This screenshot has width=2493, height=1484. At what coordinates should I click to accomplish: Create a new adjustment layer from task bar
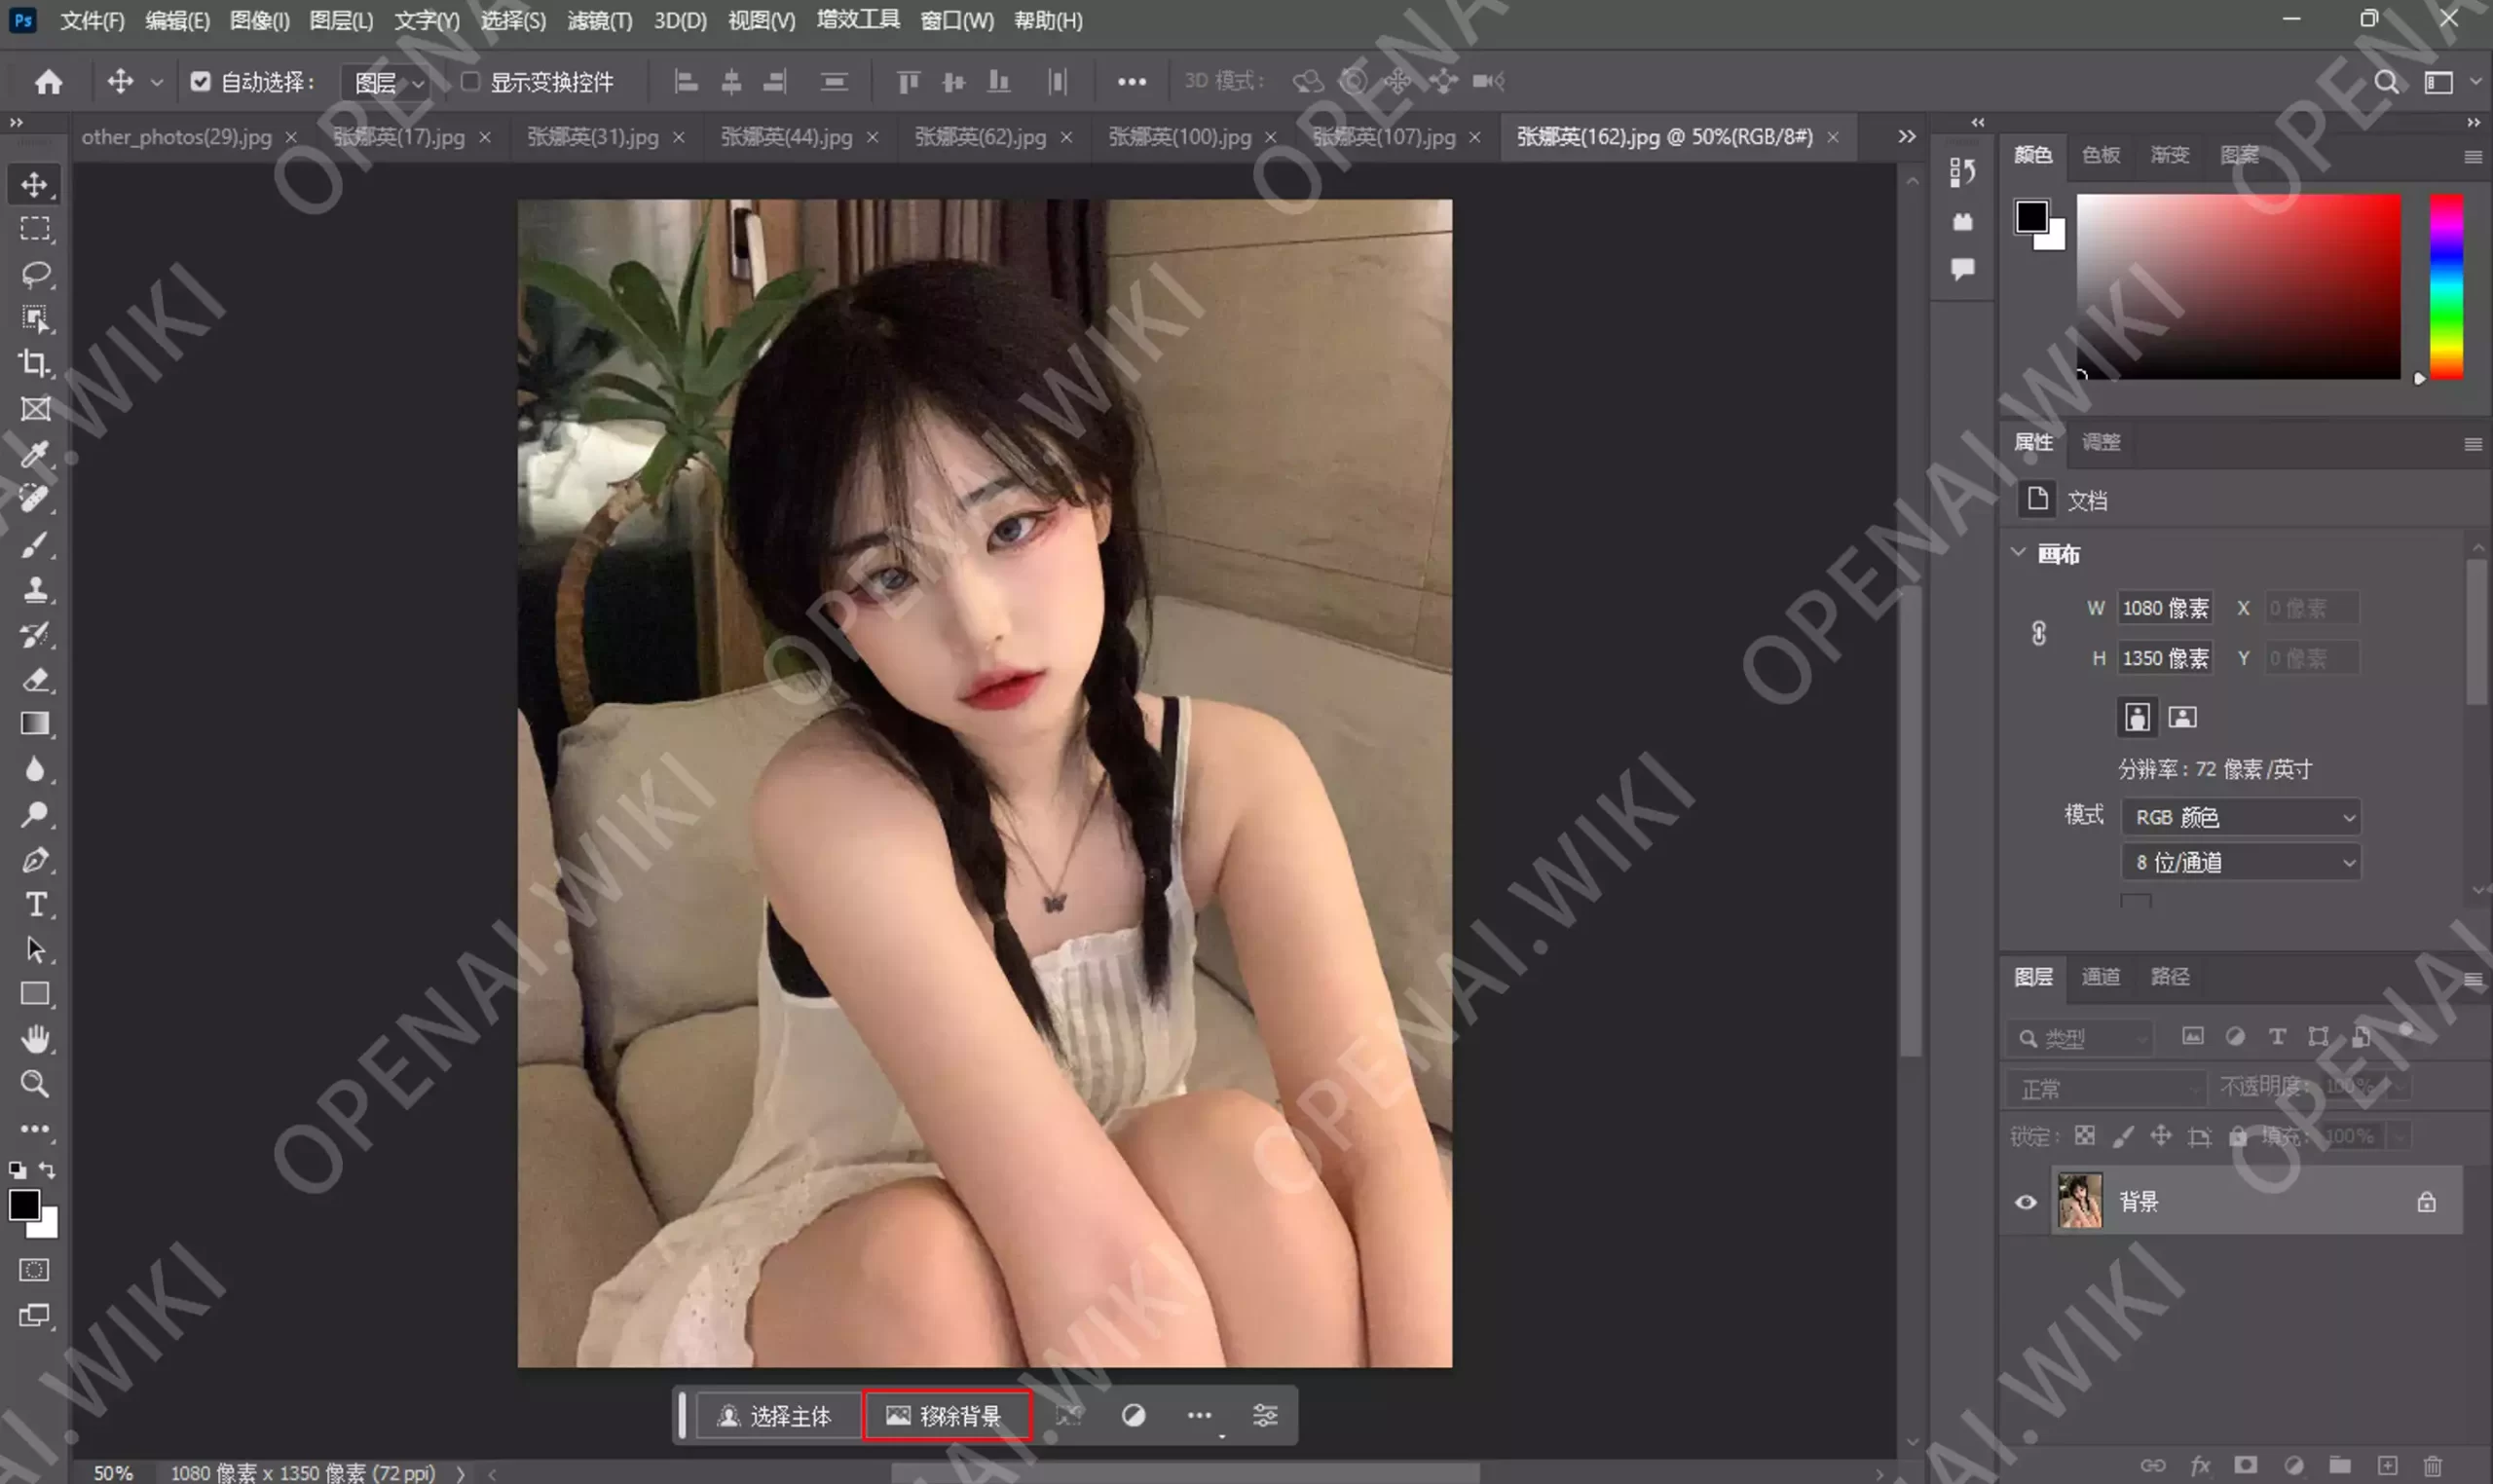(1133, 1416)
